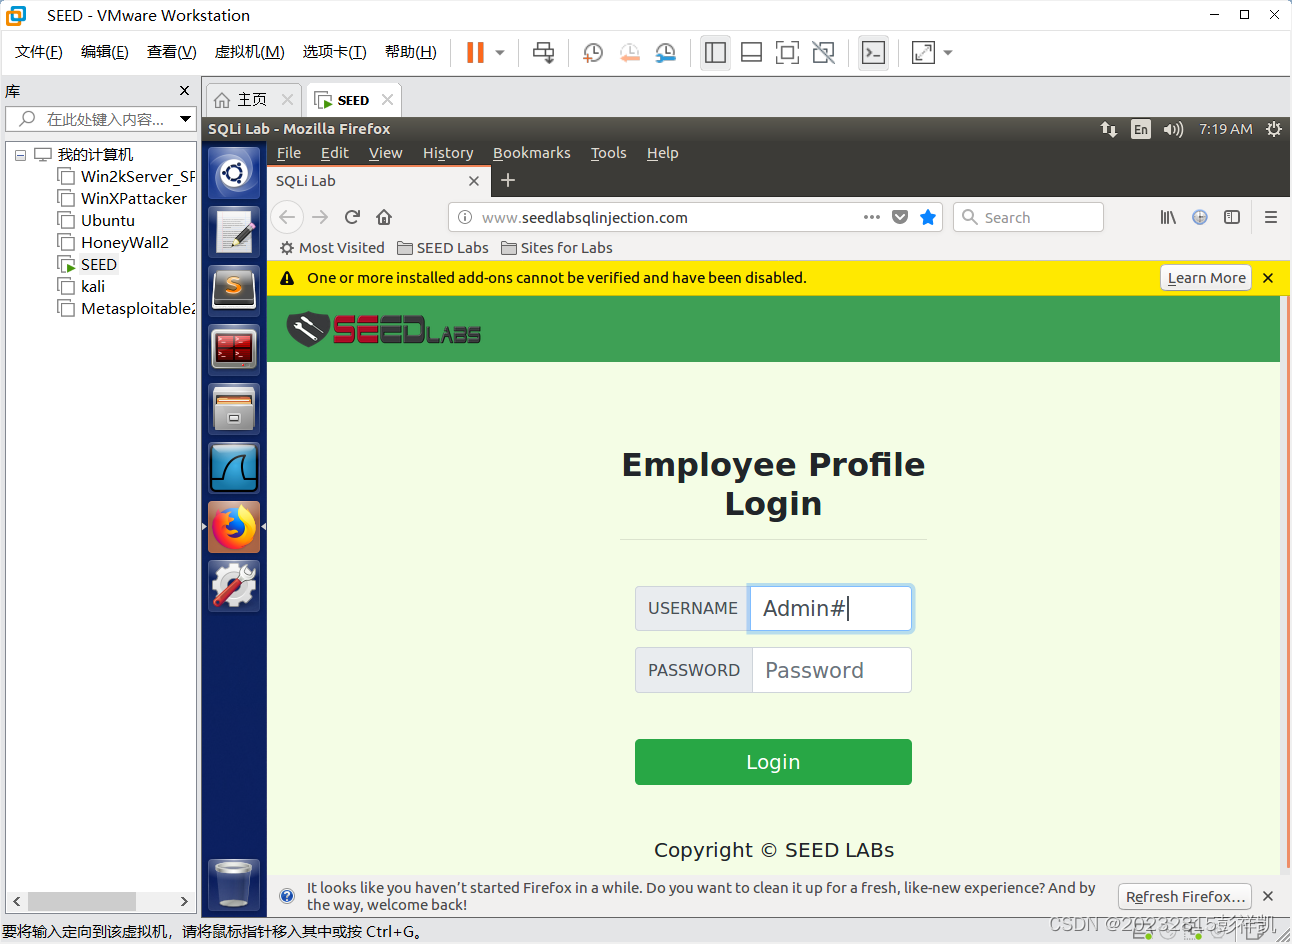
Task: Open the SEED Labs bookmarks folder
Action: coord(443,248)
